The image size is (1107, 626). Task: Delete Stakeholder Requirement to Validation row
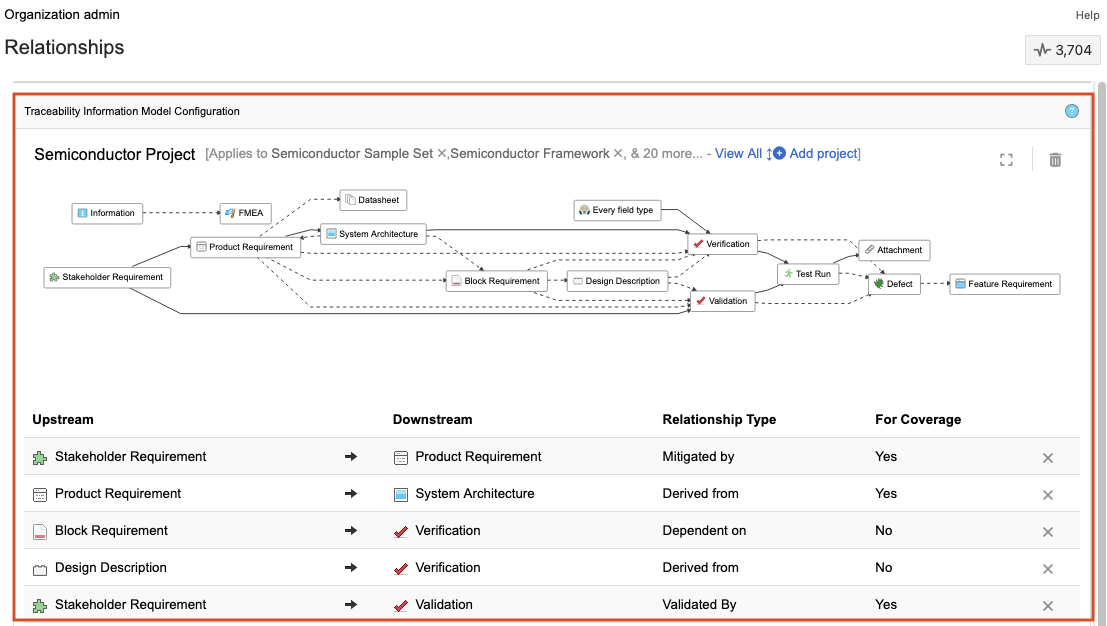click(x=1048, y=606)
